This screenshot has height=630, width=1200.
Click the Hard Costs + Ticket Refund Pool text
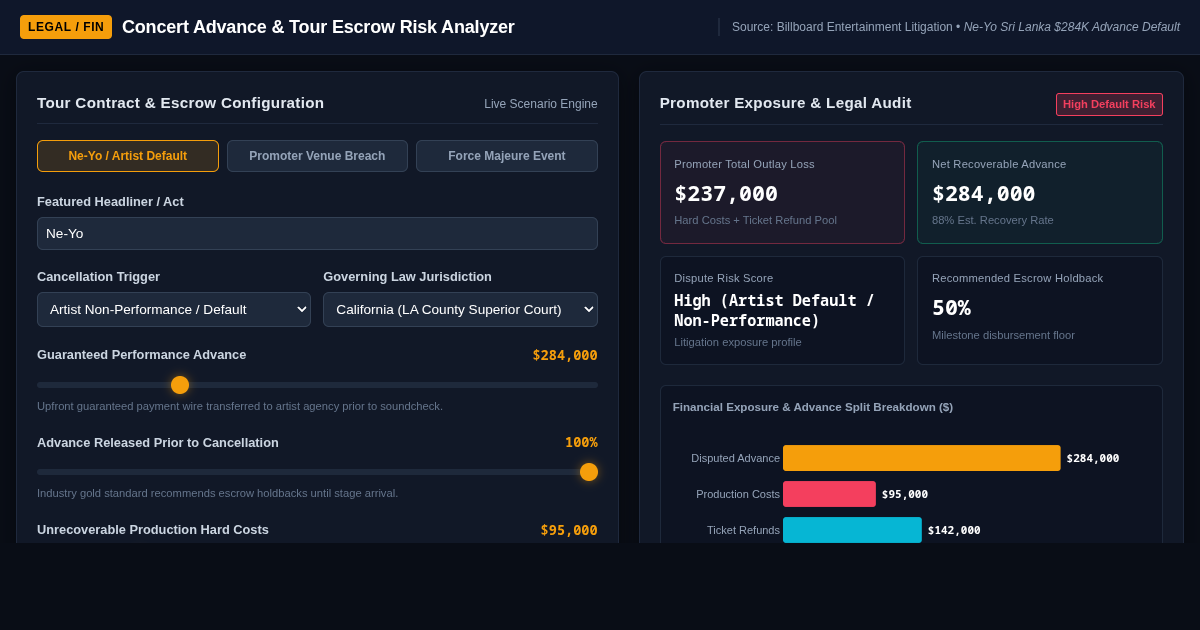point(755,220)
